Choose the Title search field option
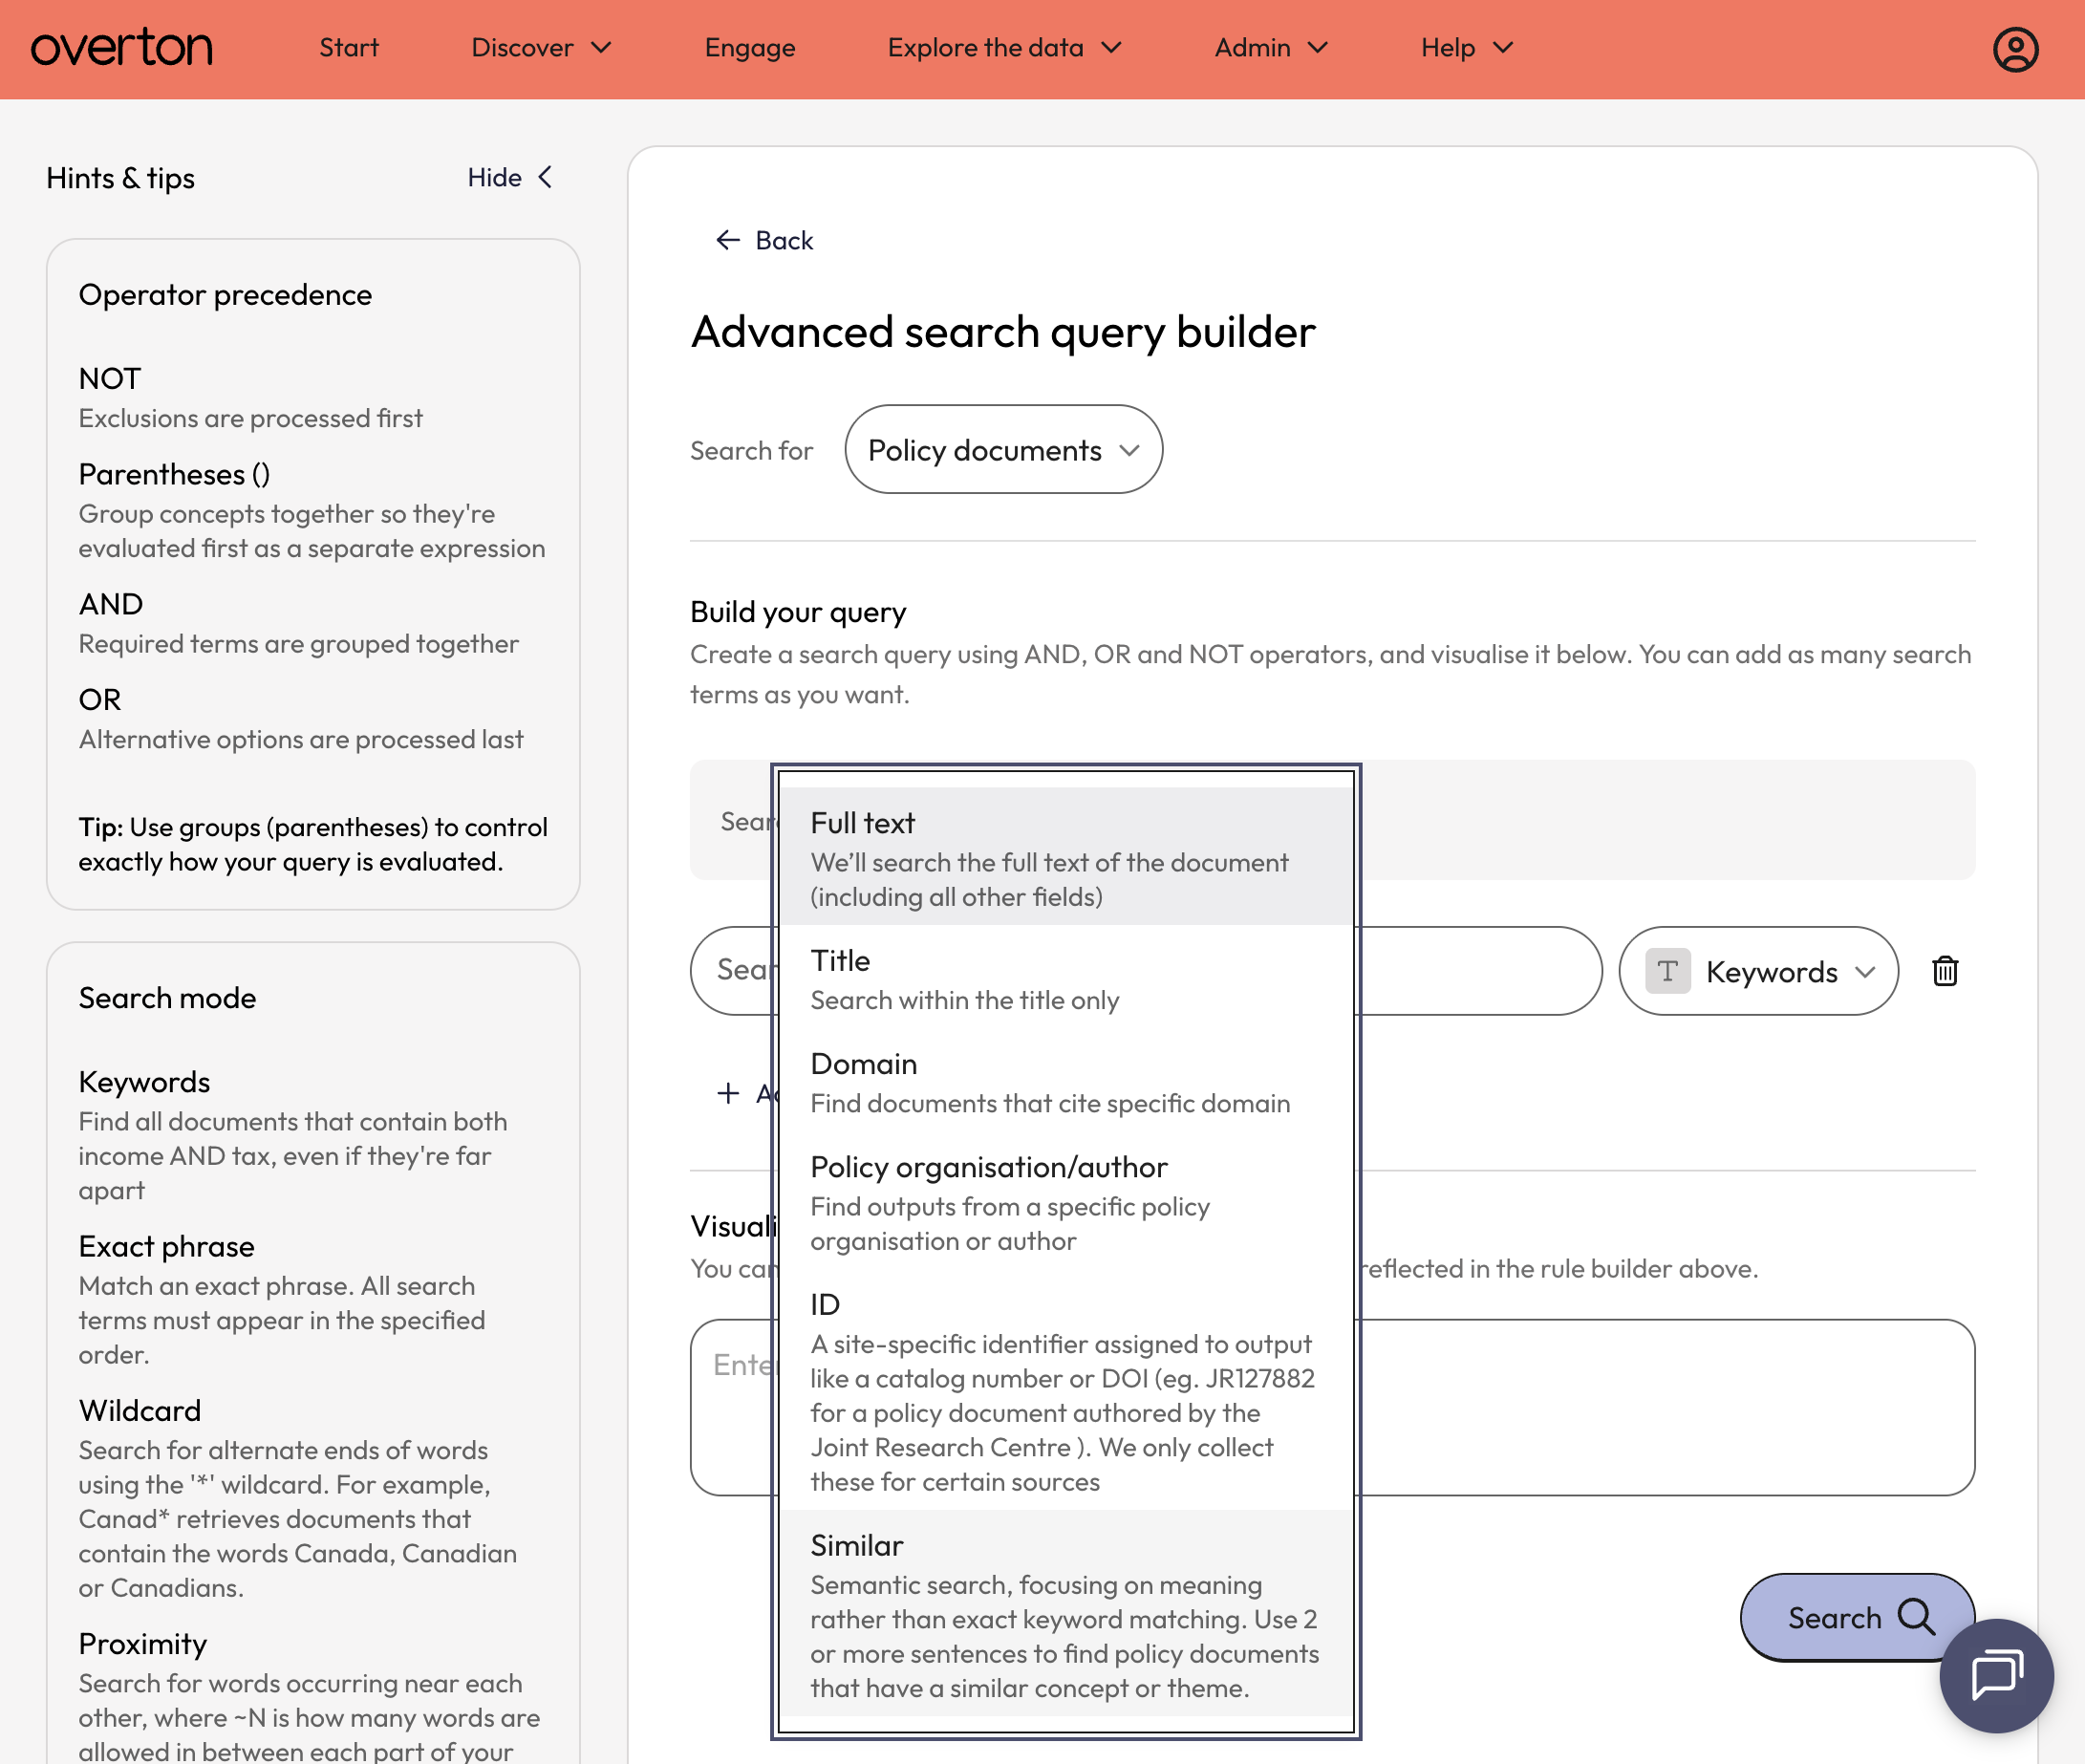 pos(1066,978)
